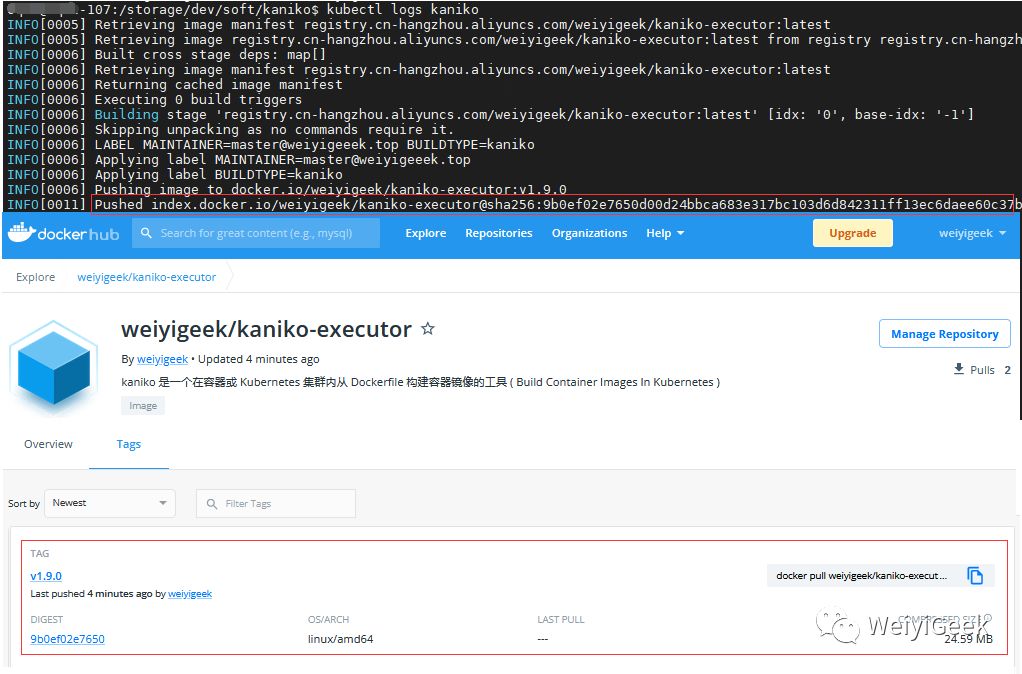Copy the docker pull command
This screenshot has height=674, width=1022.
click(x=975, y=576)
